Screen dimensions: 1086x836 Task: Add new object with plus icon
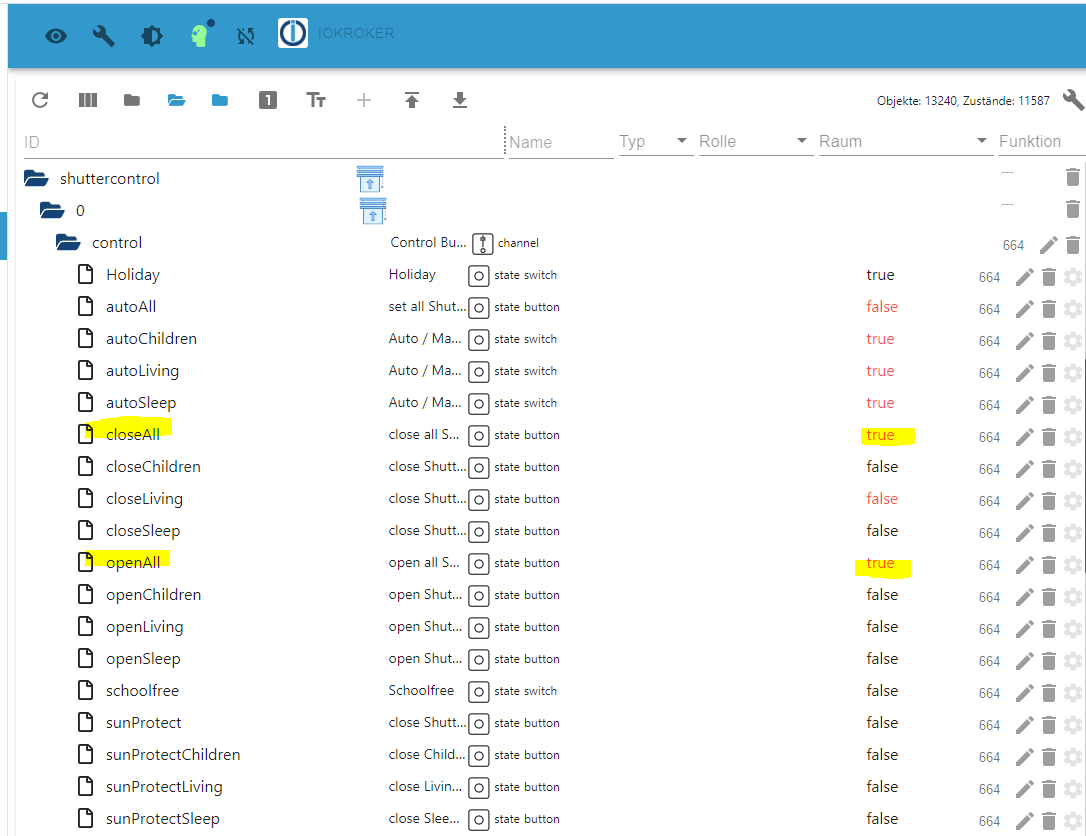pyautogui.click(x=364, y=100)
